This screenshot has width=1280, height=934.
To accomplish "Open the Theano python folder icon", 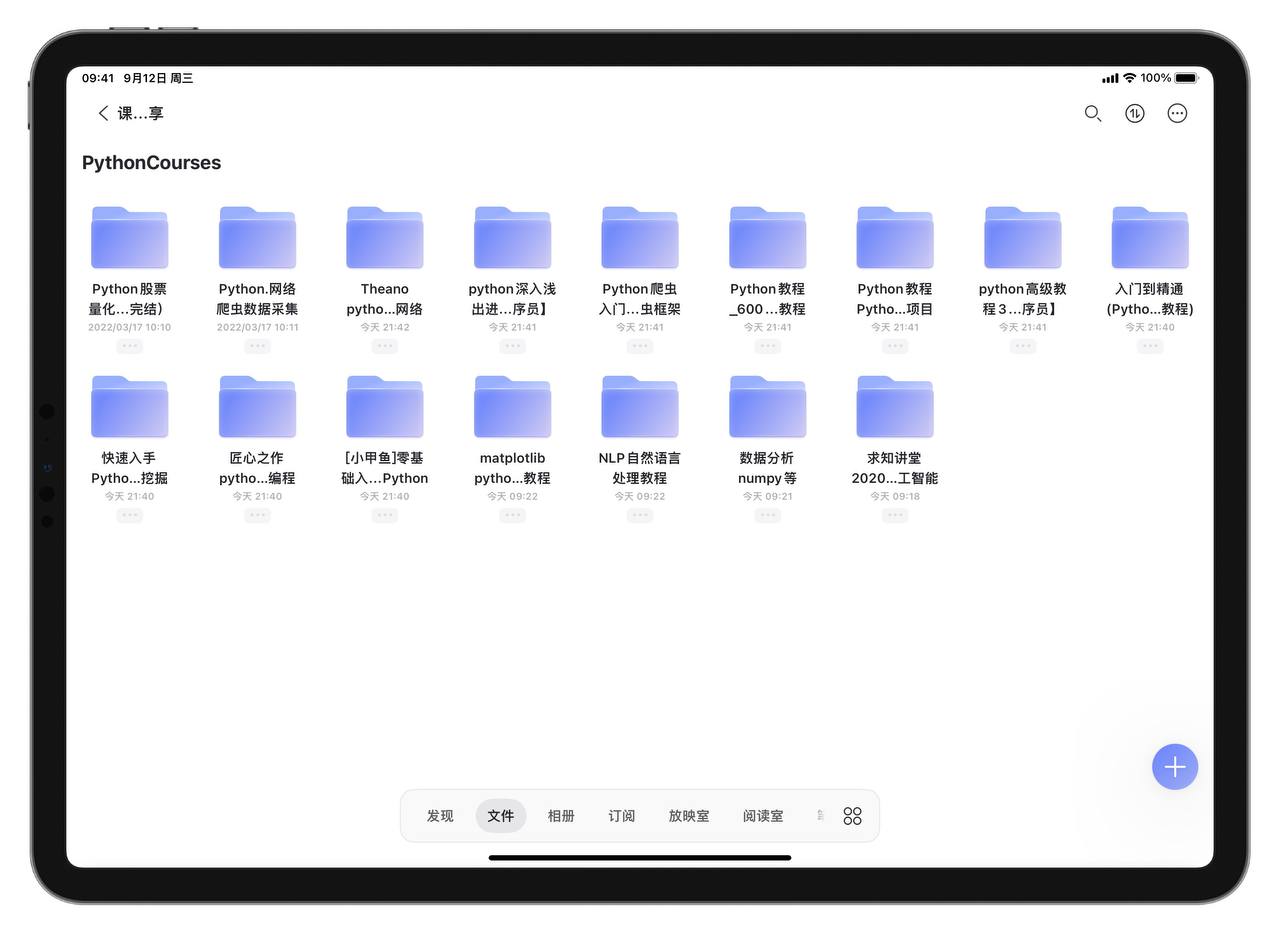I will [385, 238].
